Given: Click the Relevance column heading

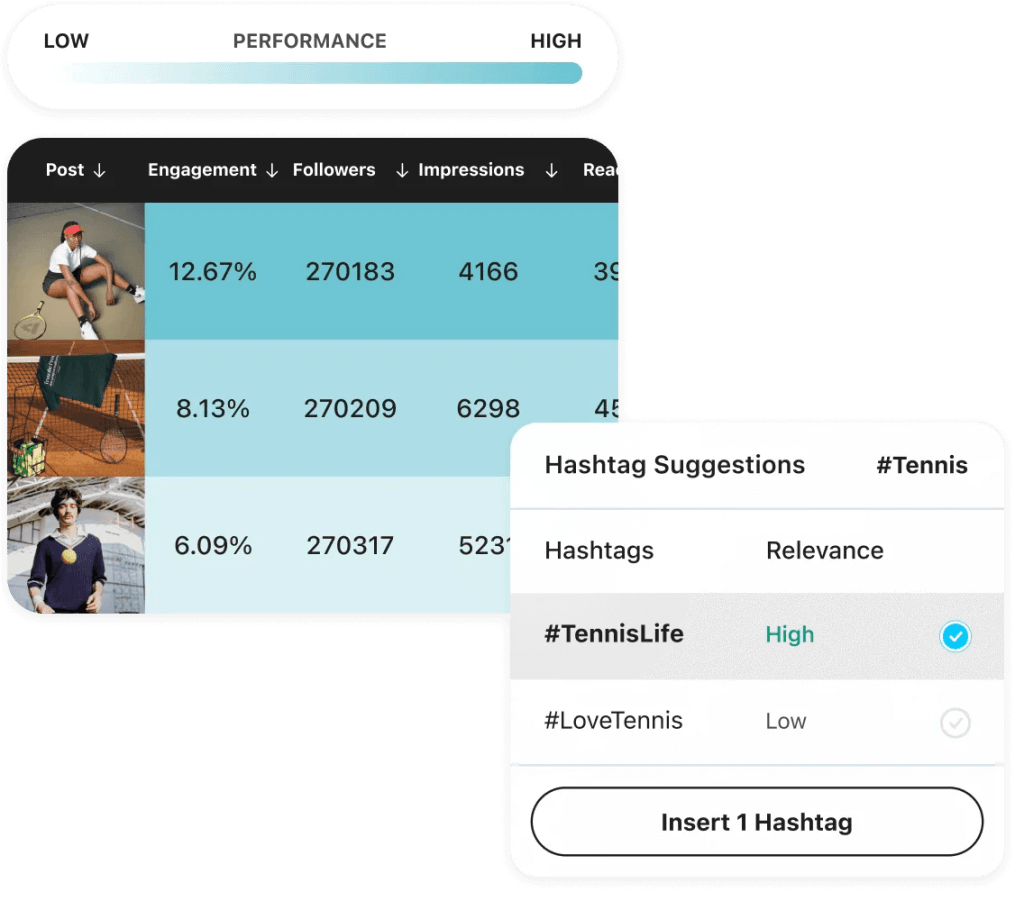Looking at the screenshot, I should tap(824, 550).
